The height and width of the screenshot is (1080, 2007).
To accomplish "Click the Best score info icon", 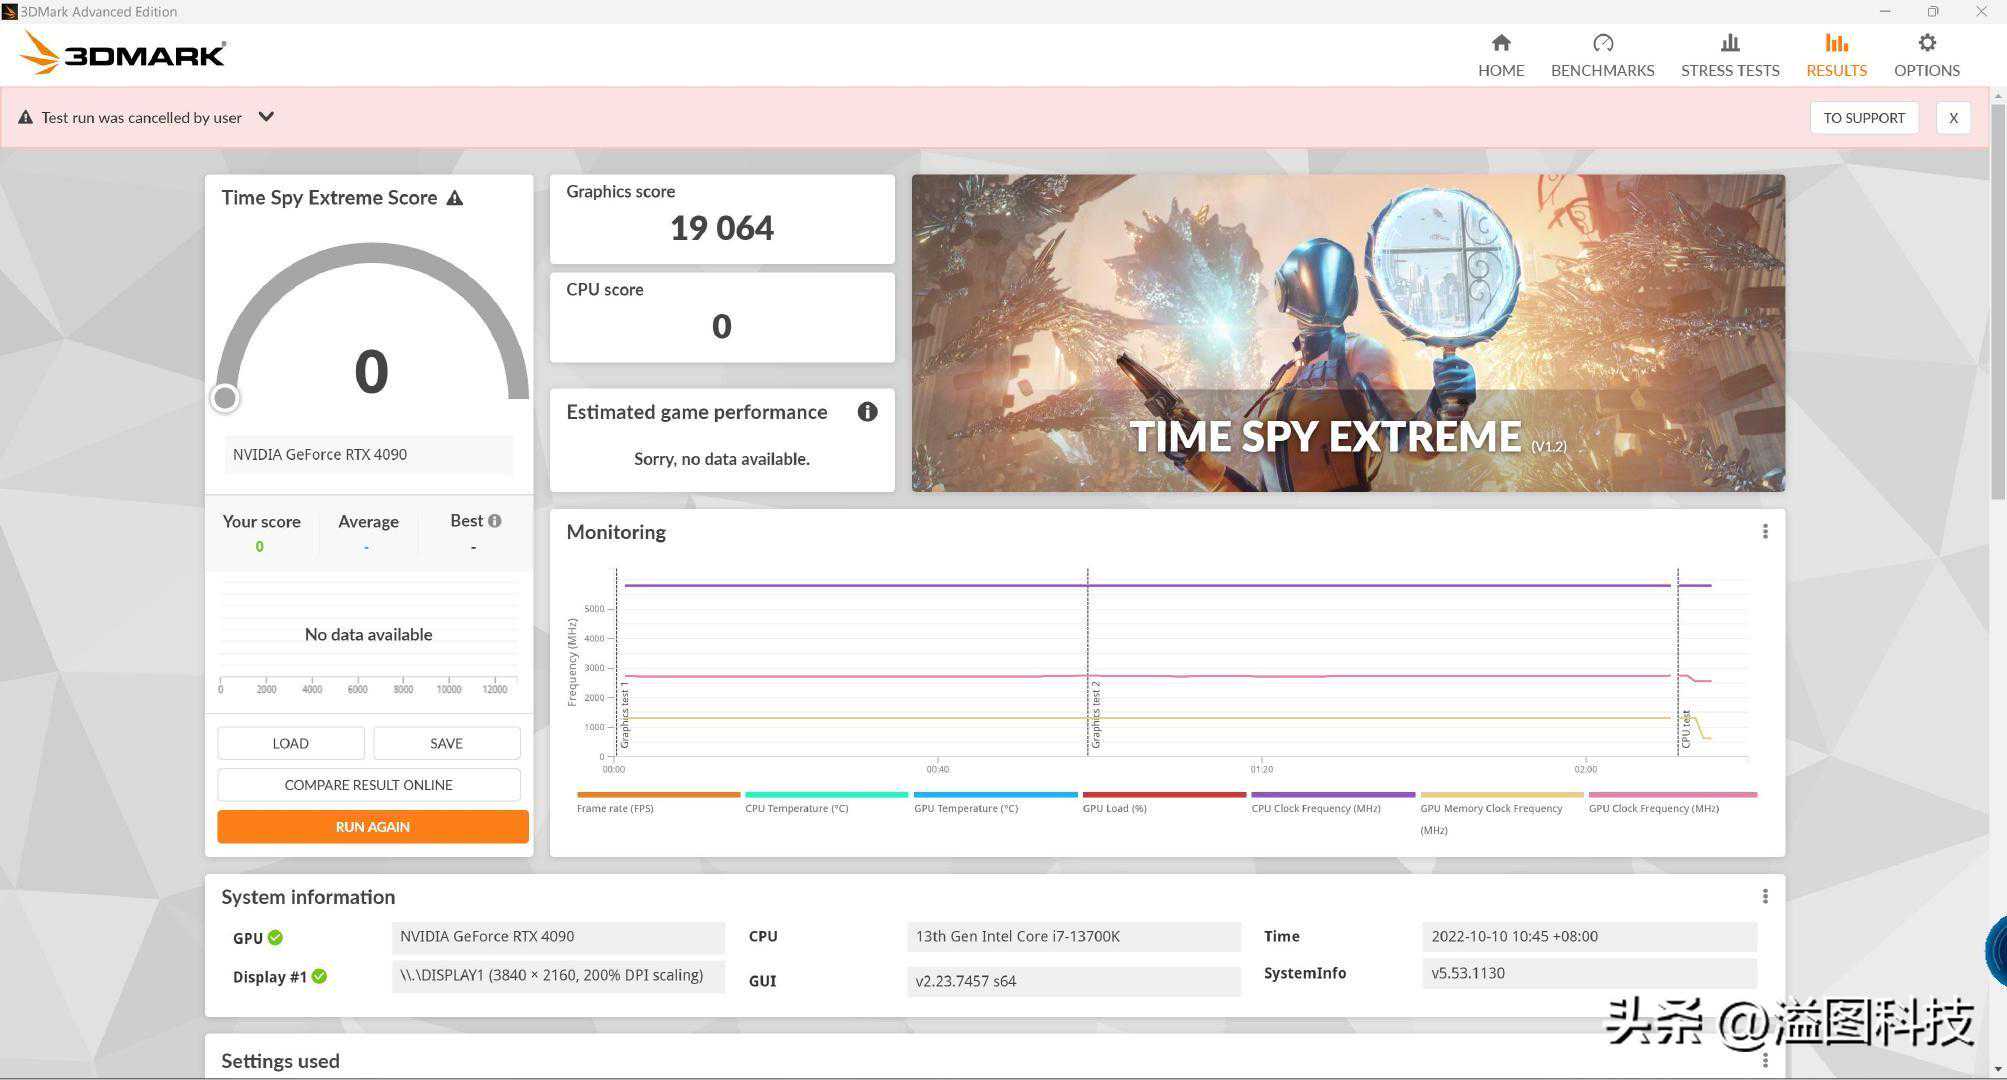I will (494, 521).
